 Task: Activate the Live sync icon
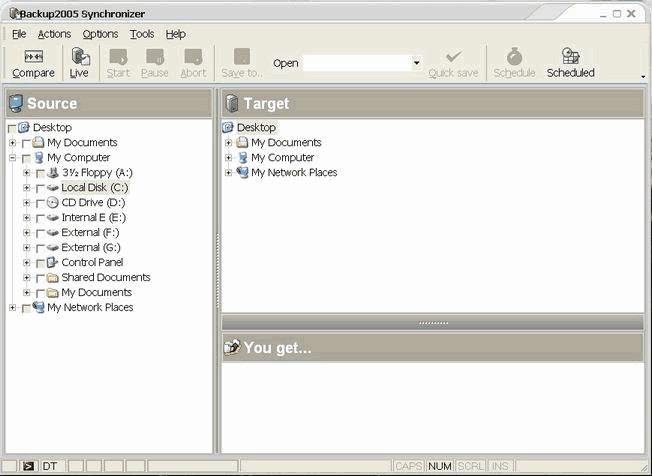tap(80, 56)
